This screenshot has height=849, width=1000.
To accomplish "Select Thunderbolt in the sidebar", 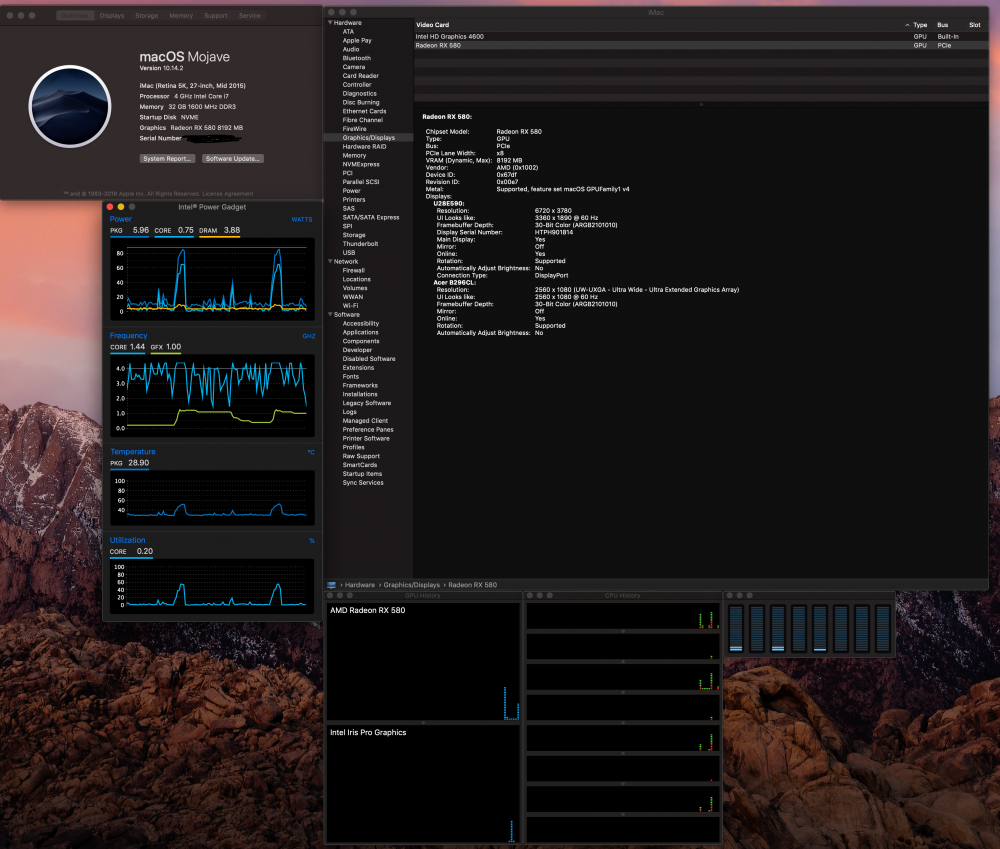I will click(x=360, y=244).
